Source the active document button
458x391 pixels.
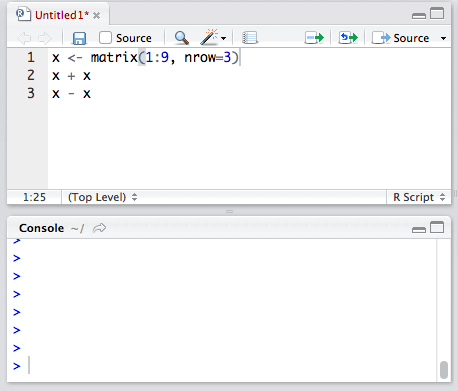tap(401, 38)
